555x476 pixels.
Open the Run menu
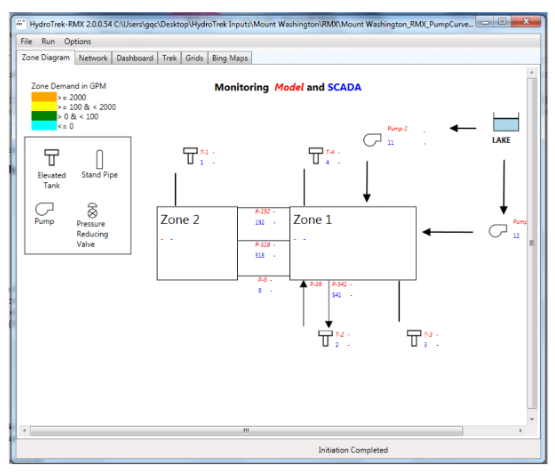pos(48,41)
